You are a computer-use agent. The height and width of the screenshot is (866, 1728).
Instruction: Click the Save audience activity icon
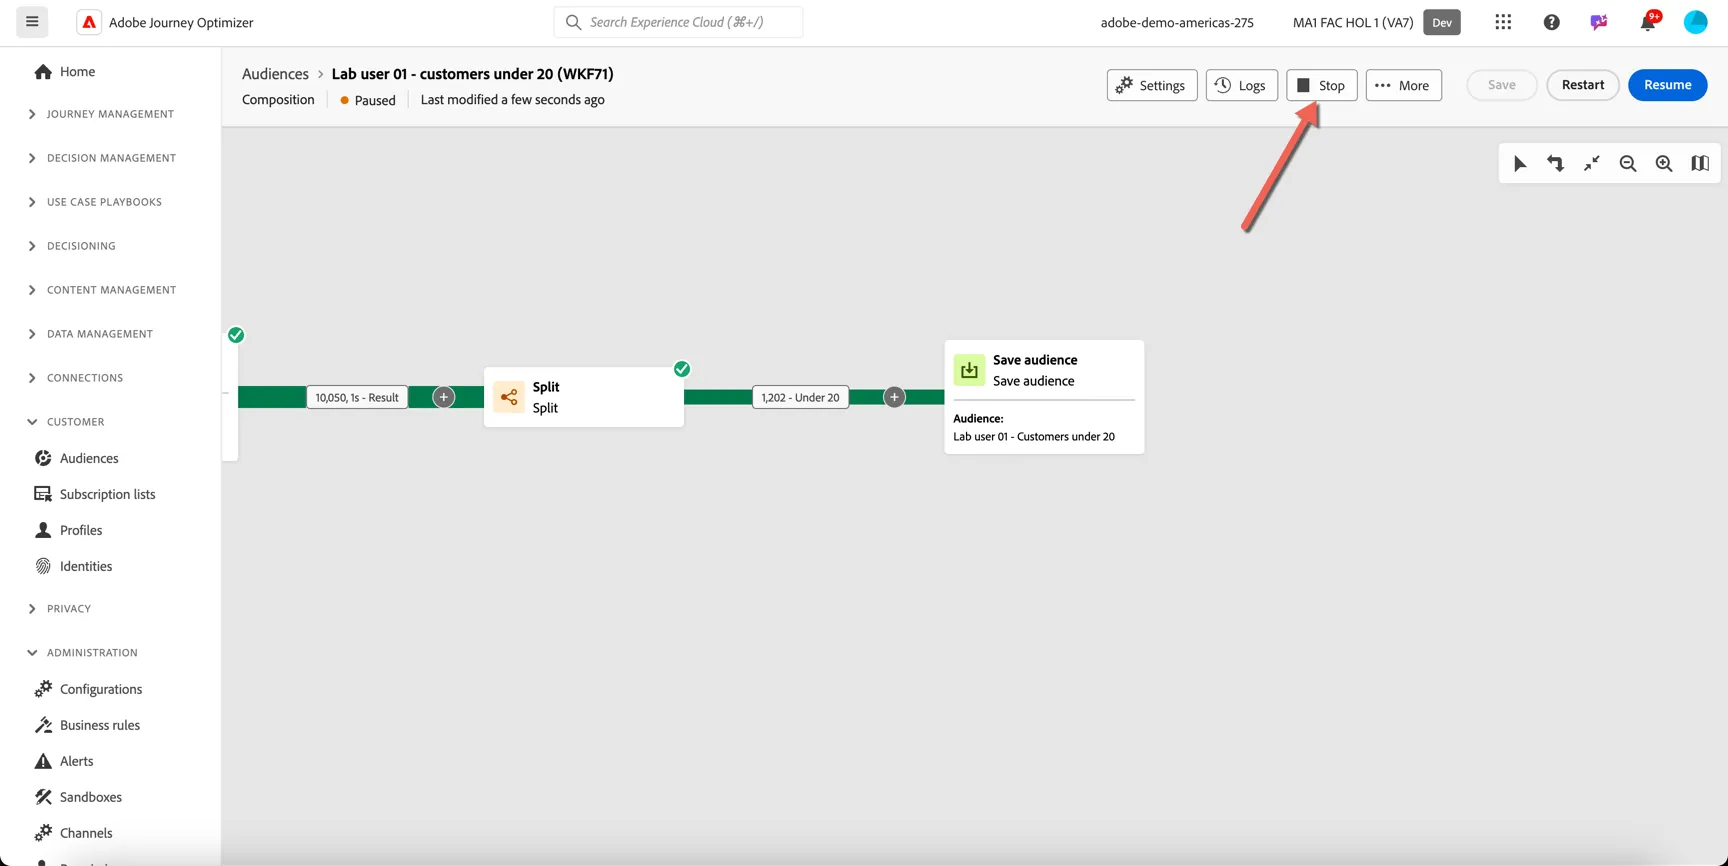pyautogui.click(x=969, y=370)
